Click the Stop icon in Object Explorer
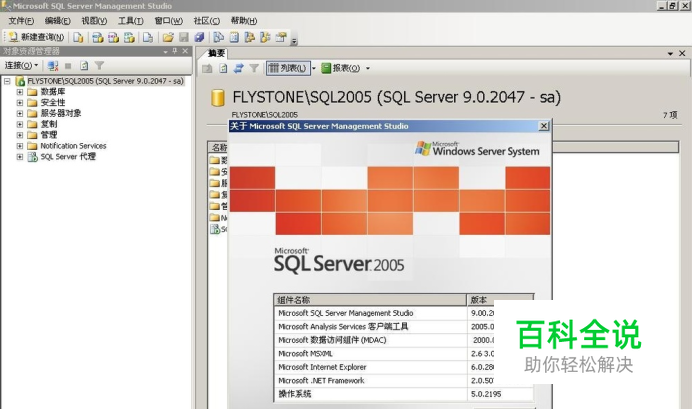Screen dimensions: 692x409 pos(68,66)
